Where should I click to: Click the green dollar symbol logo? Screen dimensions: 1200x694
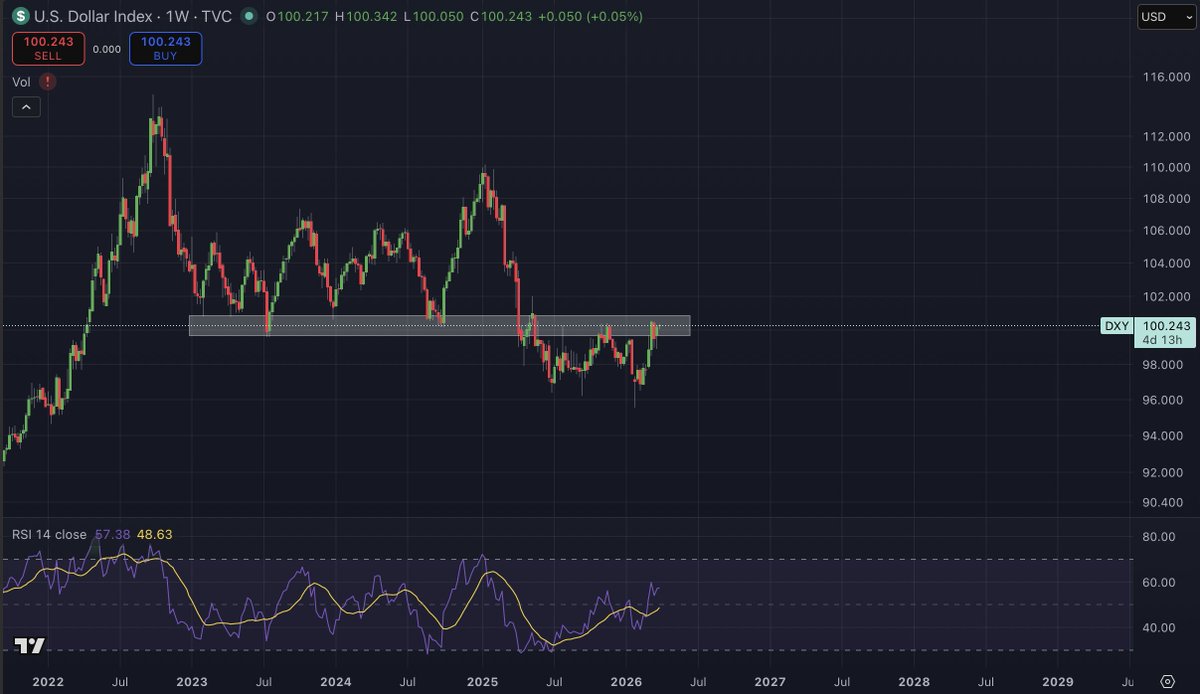point(20,17)
